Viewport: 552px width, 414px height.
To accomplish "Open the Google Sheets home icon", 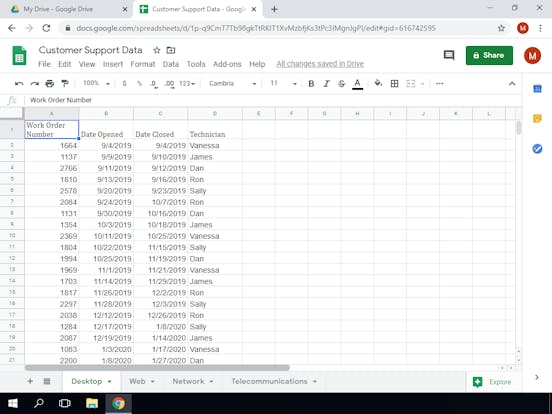I will click(19, 56).
